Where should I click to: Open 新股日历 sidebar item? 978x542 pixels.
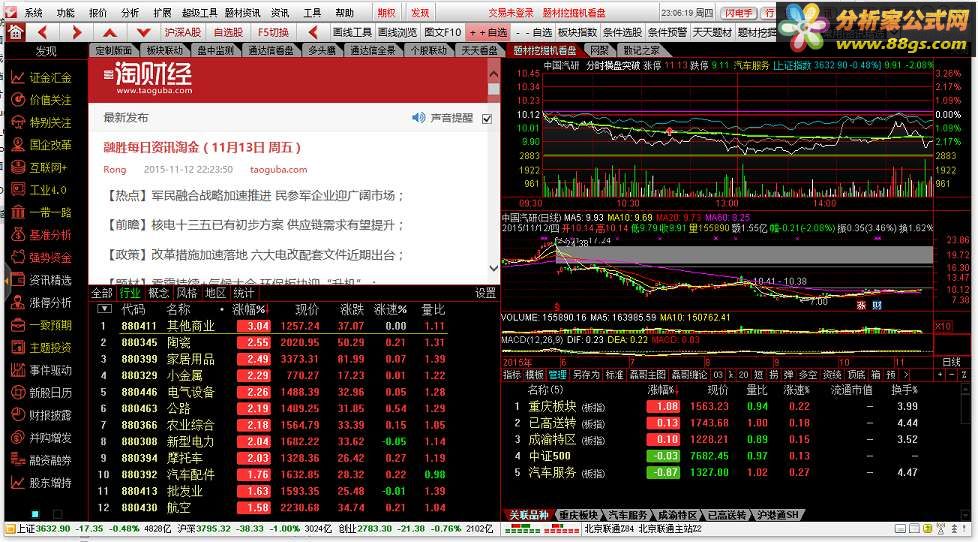42,392
